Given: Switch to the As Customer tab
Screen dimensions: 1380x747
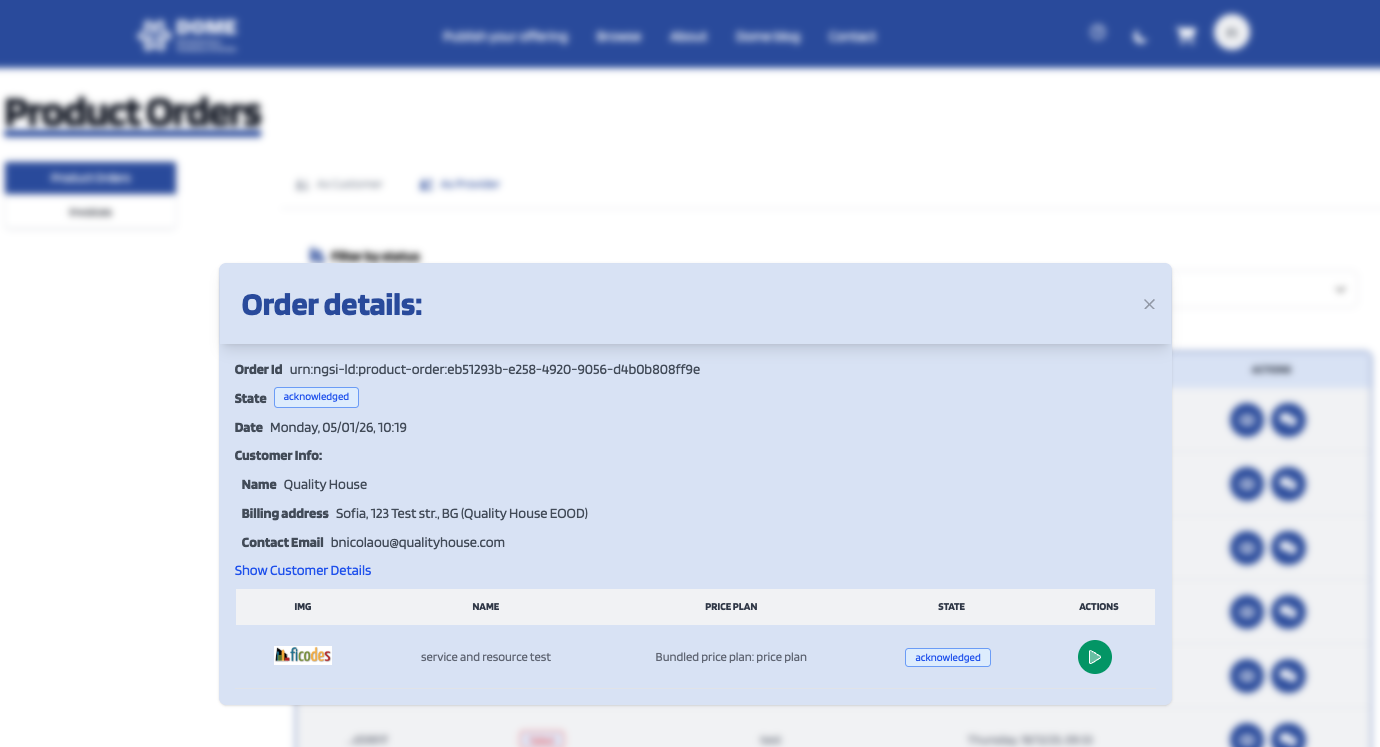Looking at the screenshot, I should [339, 185].
